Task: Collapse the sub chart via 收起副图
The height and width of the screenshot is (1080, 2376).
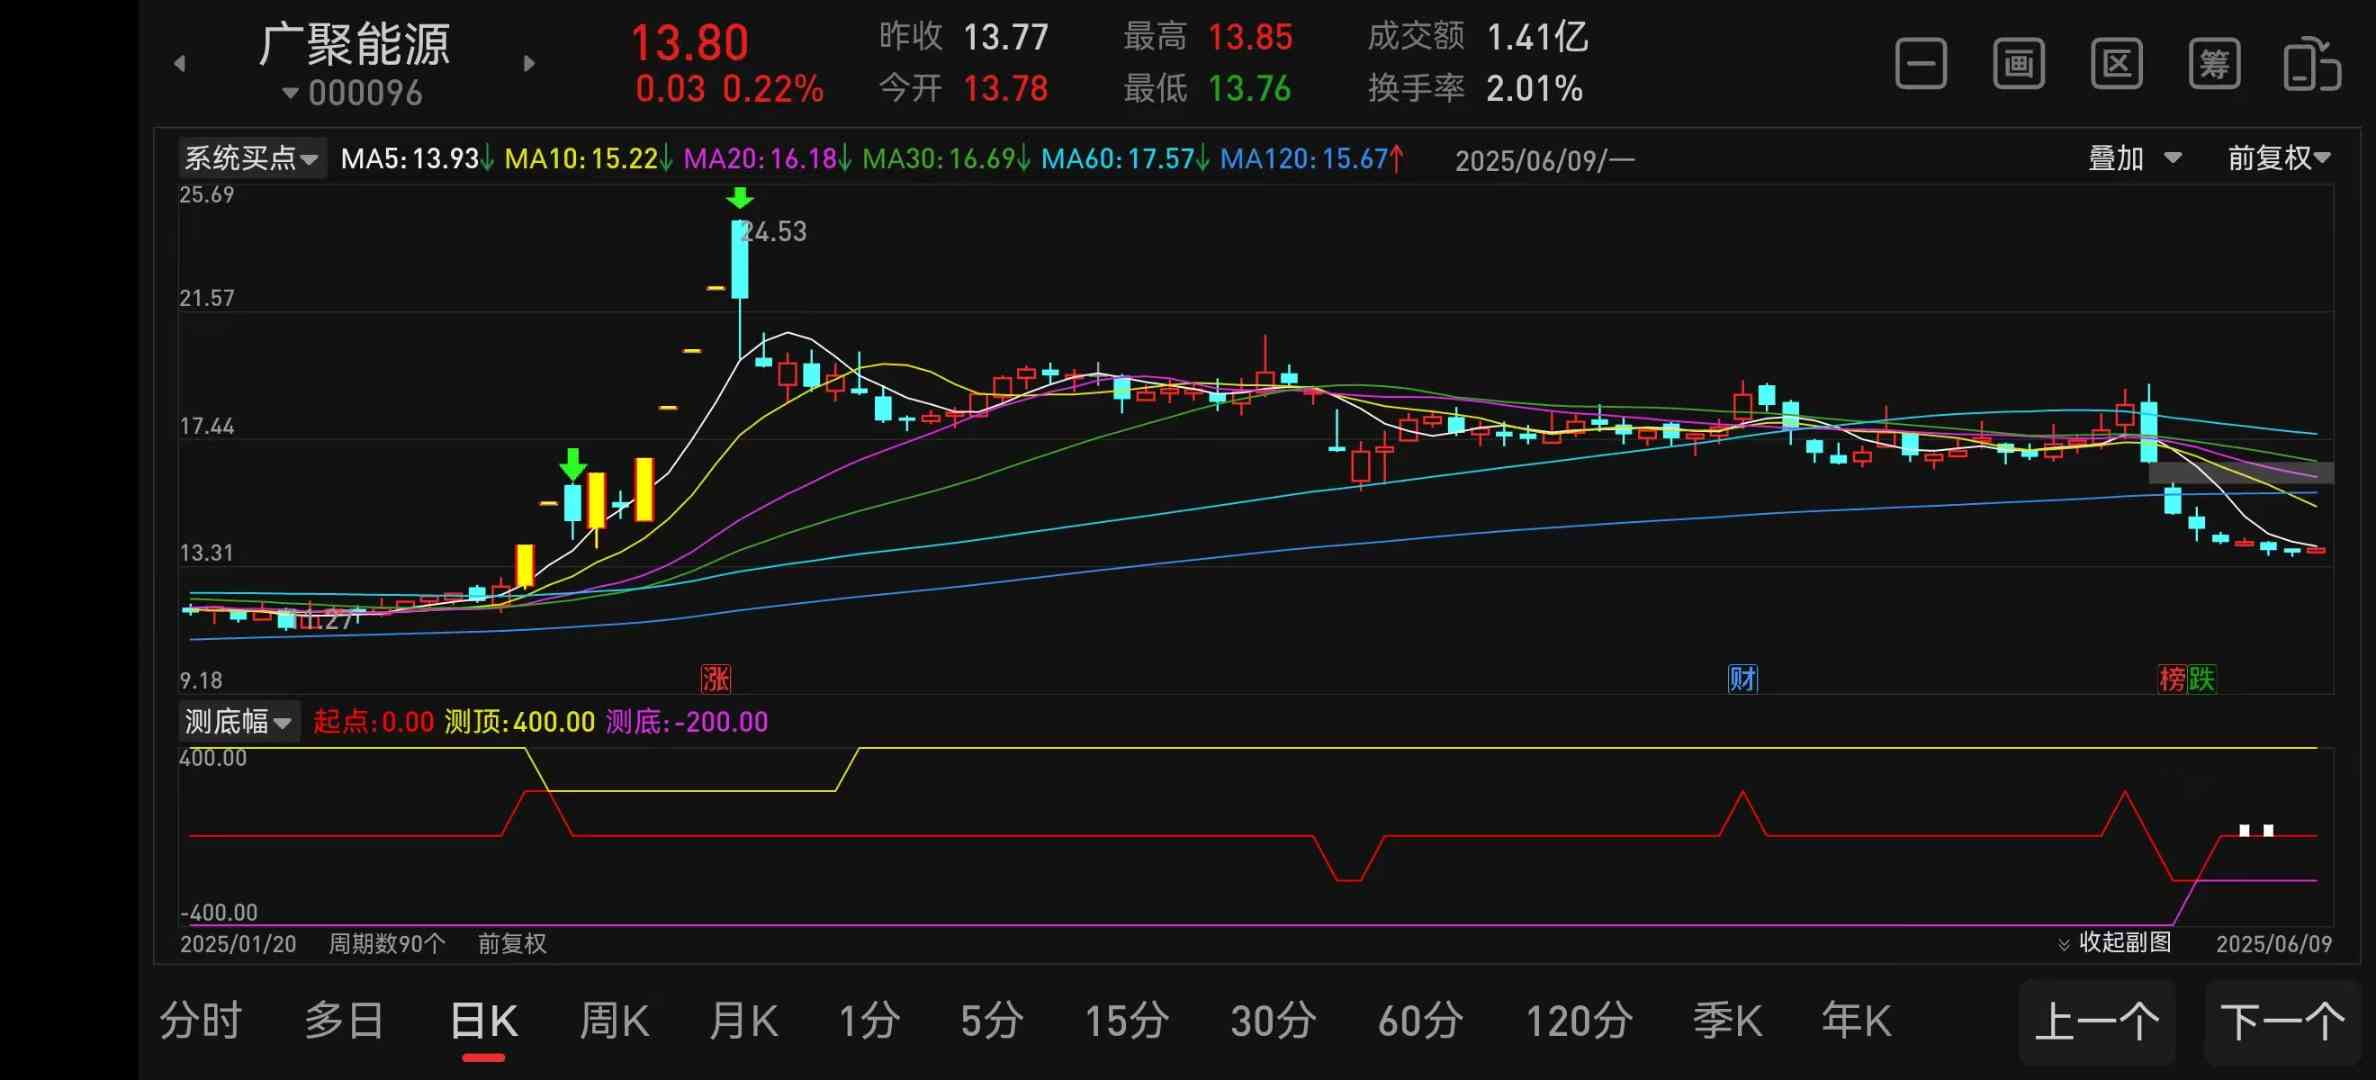Action: pos(2115,942)
